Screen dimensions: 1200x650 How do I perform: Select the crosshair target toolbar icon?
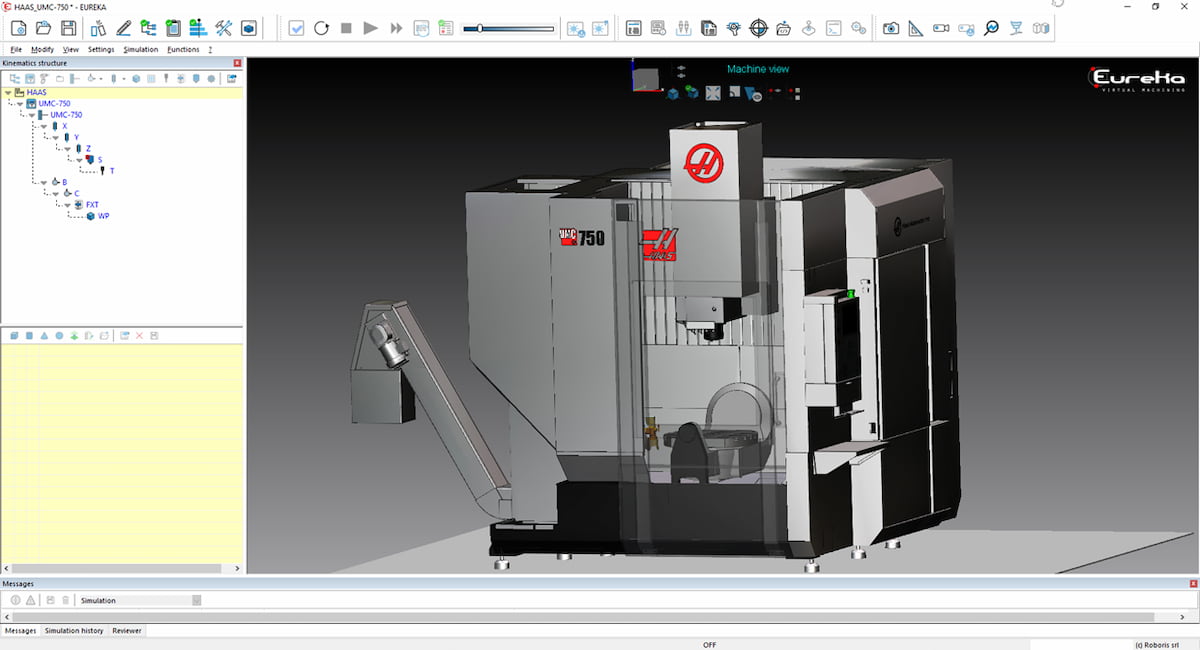click(758, 28)
